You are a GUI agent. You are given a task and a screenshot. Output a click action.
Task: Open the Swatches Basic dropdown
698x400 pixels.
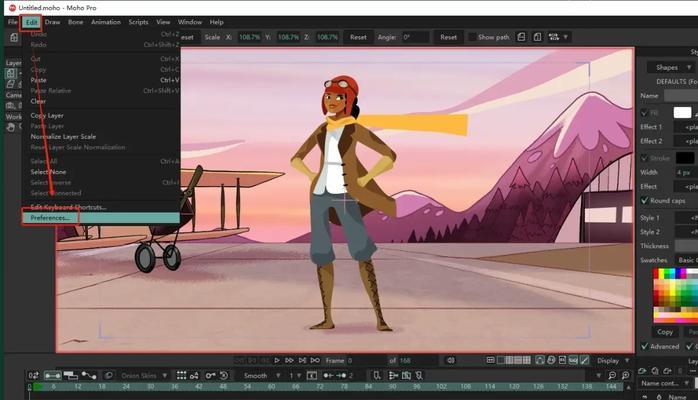(x=686, y=260)
